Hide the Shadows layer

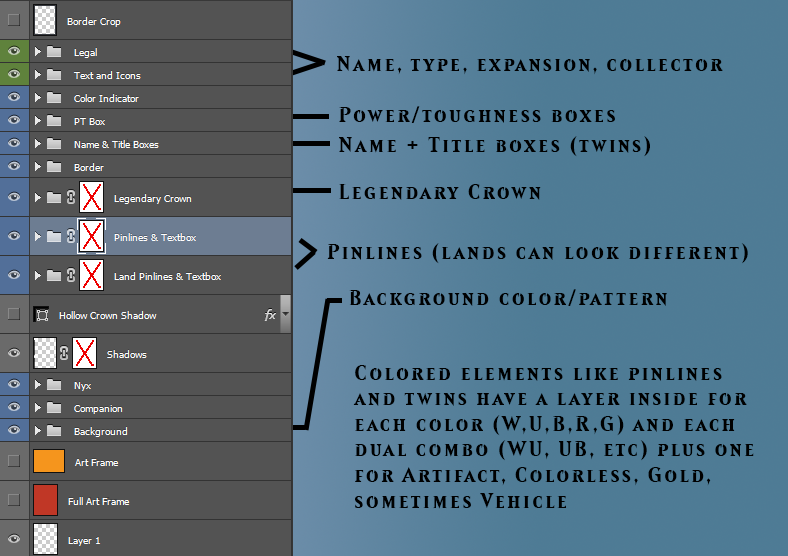[x=14, y=353]
